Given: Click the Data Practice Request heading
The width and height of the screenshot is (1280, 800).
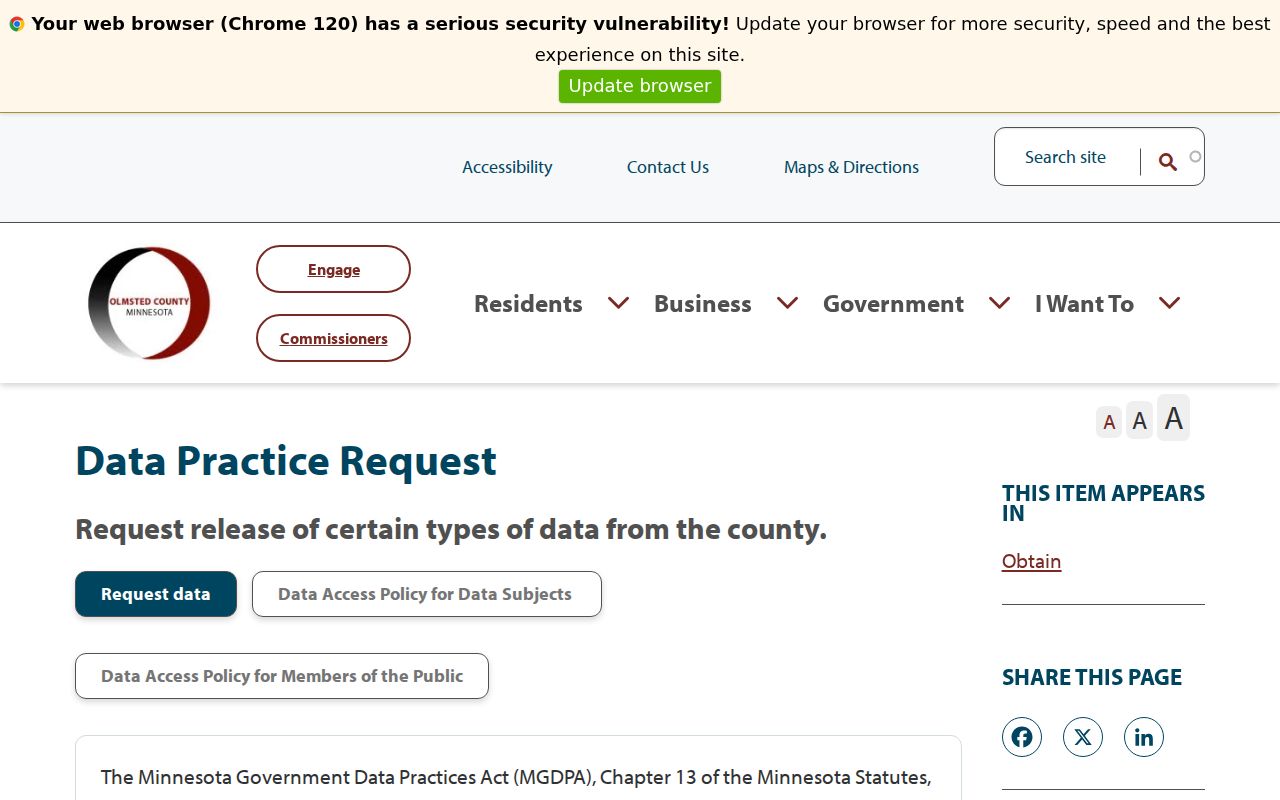Looking at the screenshot, I should click(286, 460).
